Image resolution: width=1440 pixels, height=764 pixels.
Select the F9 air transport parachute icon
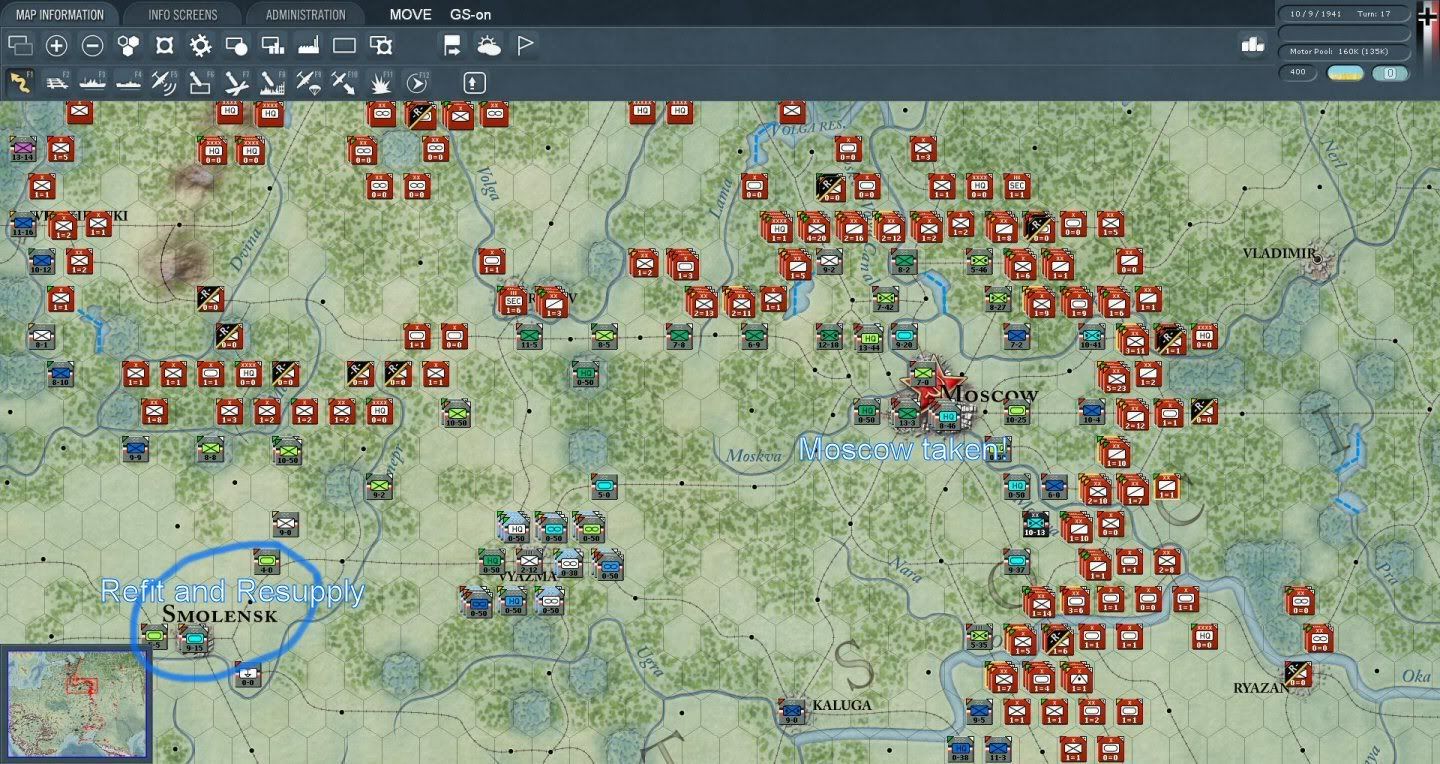(x=308, y=83)
